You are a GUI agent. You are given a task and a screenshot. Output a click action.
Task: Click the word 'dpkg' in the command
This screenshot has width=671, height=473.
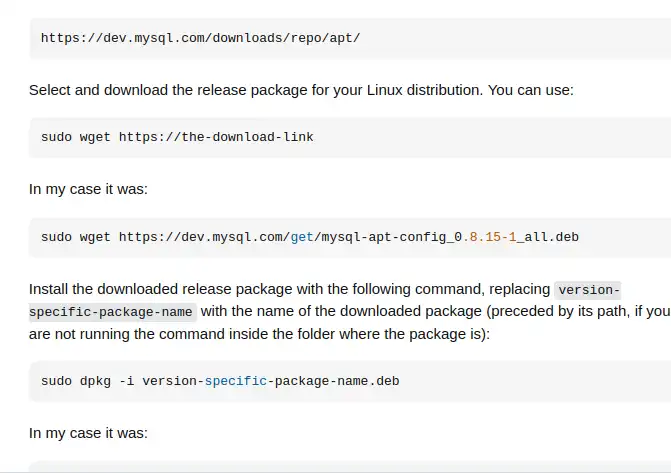95,381
